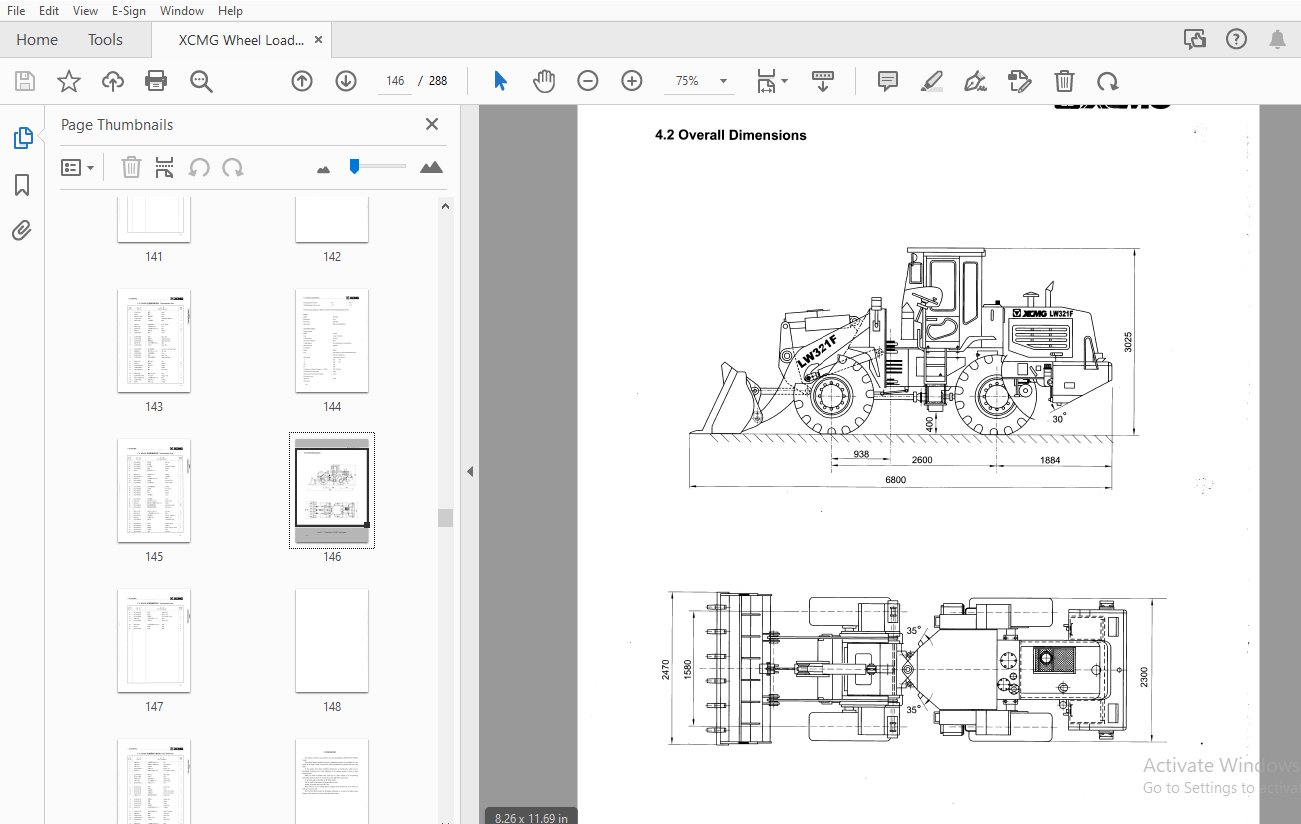Image resolution: width=1301 pixels, height=824 pixels.
Task: Close the Page Thumbnails panel
Action: click(x=432, y=124)
